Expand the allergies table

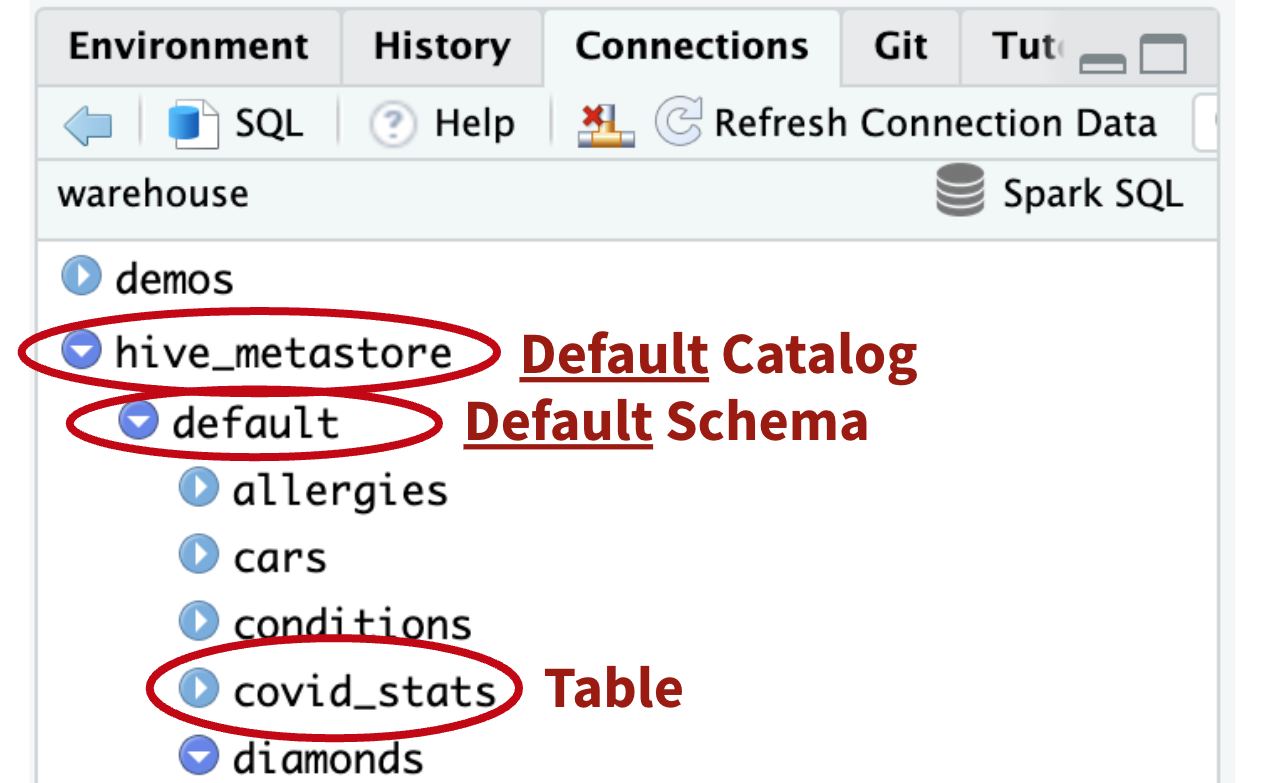(198, 489)
